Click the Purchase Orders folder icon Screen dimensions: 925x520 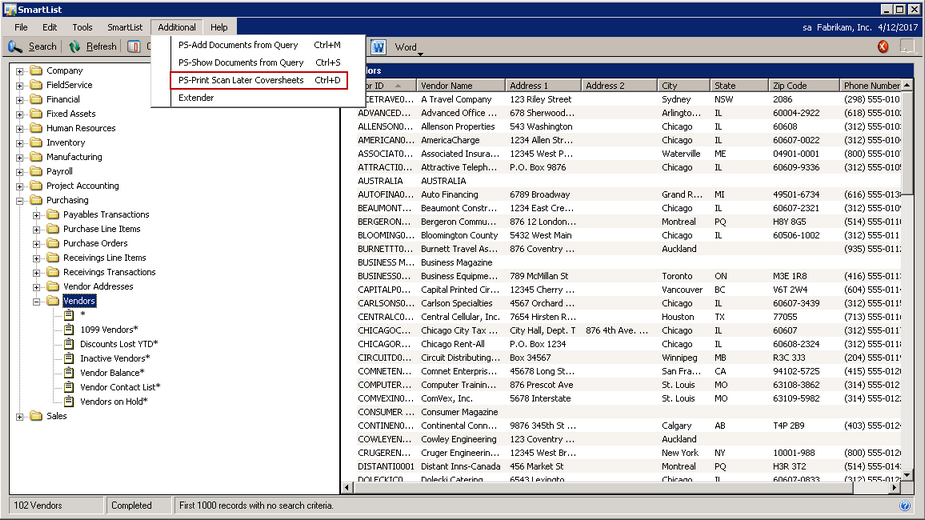(53, 243)
